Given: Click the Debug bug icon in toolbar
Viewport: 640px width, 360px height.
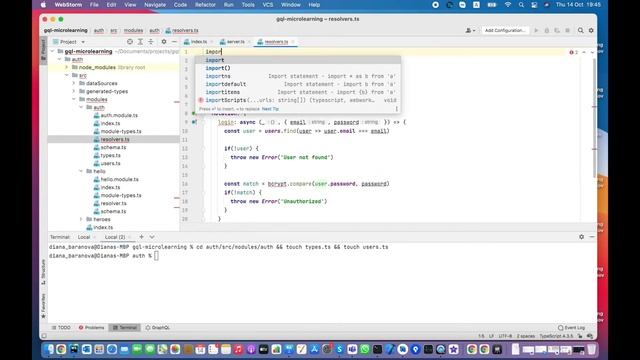Looking at the screenshot, I should point(547,31).
